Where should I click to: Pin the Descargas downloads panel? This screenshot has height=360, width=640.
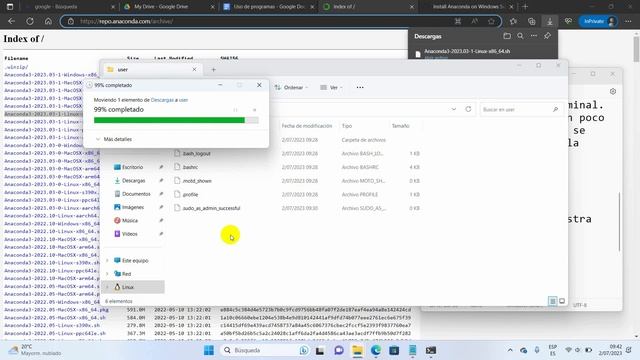coord(547,36)
